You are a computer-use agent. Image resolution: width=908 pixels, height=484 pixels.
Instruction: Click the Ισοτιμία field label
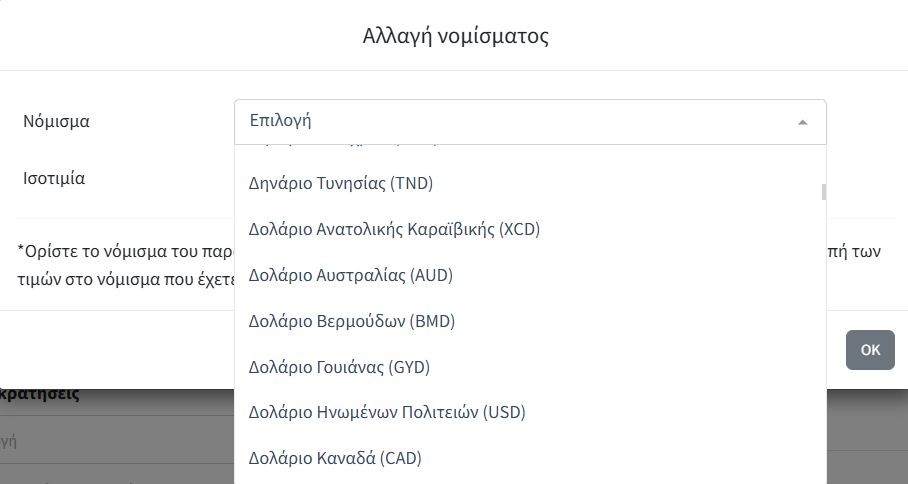tap(54, 179)
